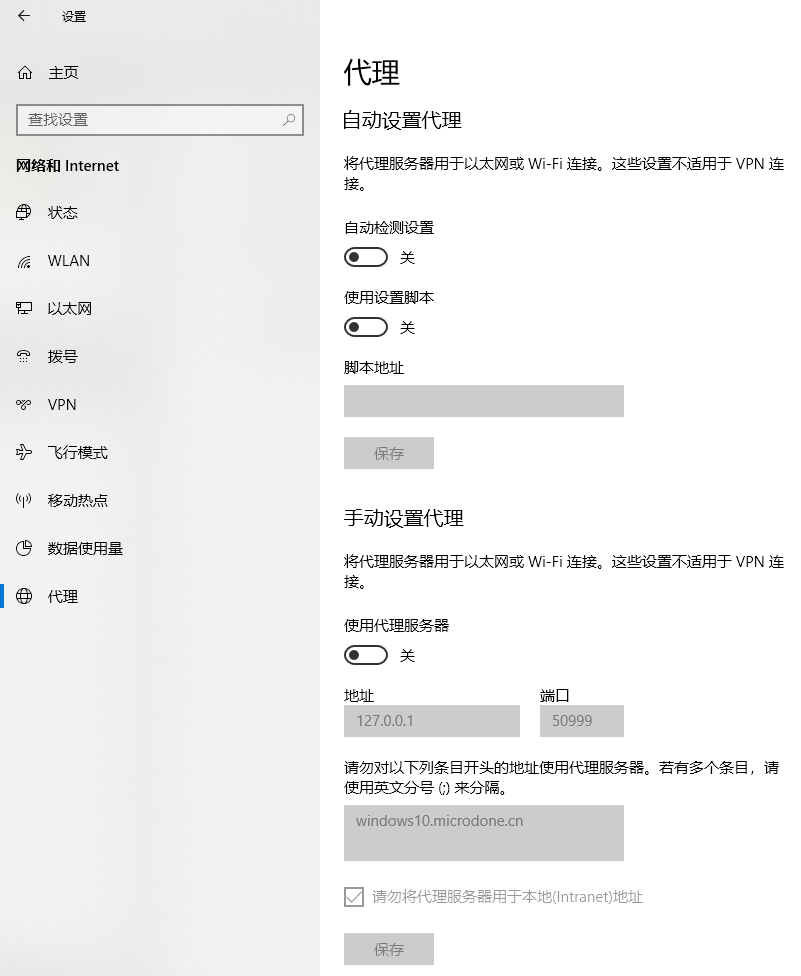The width and height of the screenshot is (801, 976).
Task: Click the back arrow icon
Action: (24, 16)
